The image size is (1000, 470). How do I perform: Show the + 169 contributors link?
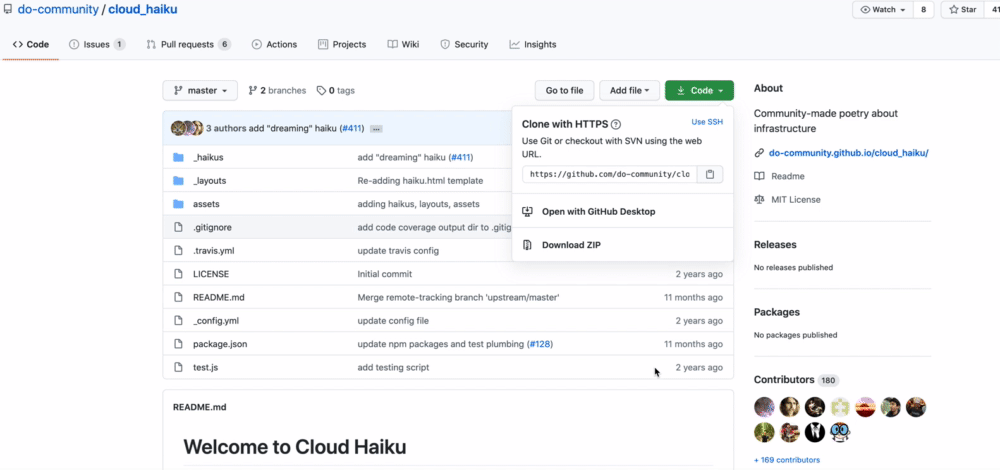click(x=787, y=460)
